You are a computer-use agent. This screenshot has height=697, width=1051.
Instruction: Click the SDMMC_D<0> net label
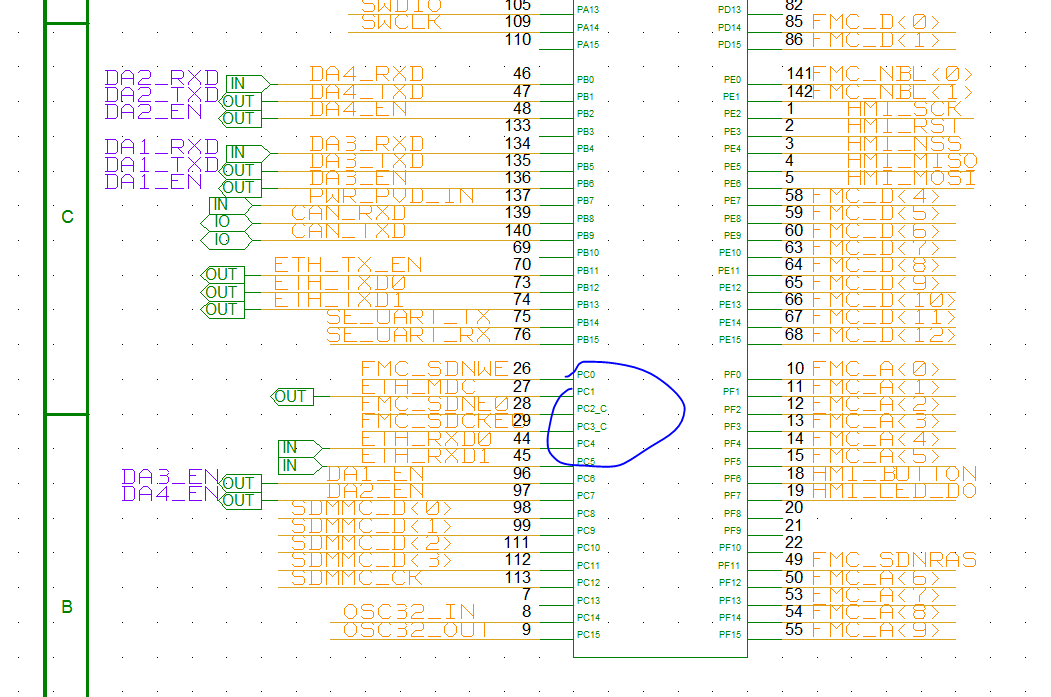click(x=371, y=508)
